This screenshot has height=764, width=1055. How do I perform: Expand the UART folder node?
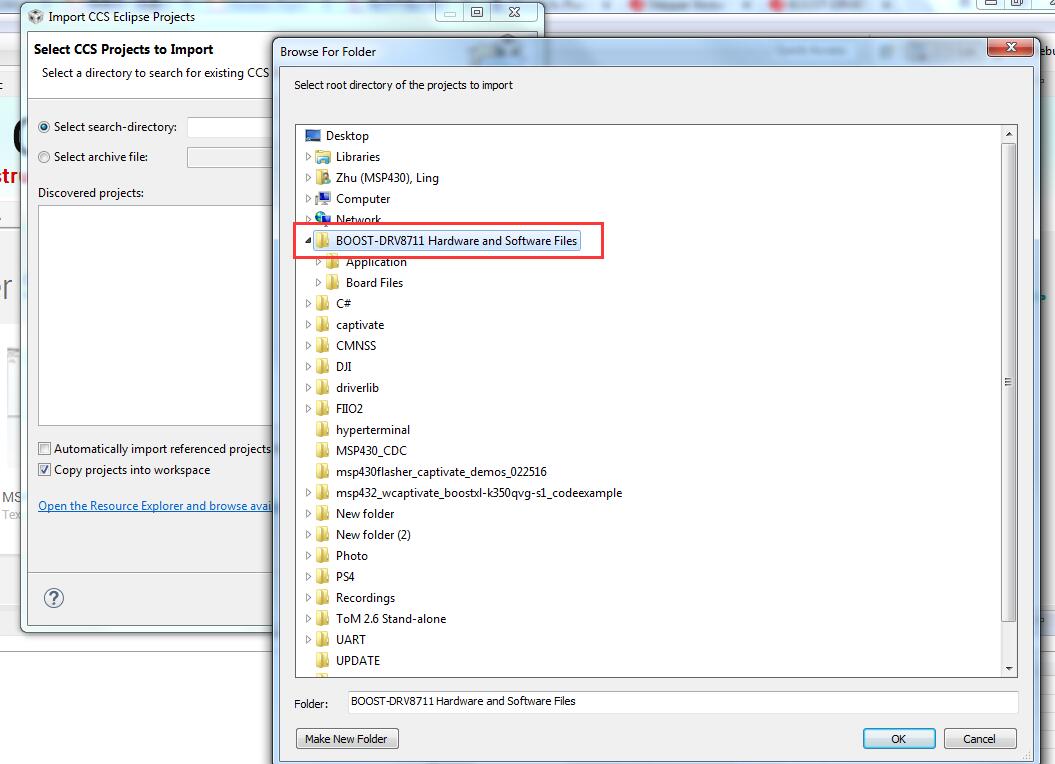pos(308,639)
